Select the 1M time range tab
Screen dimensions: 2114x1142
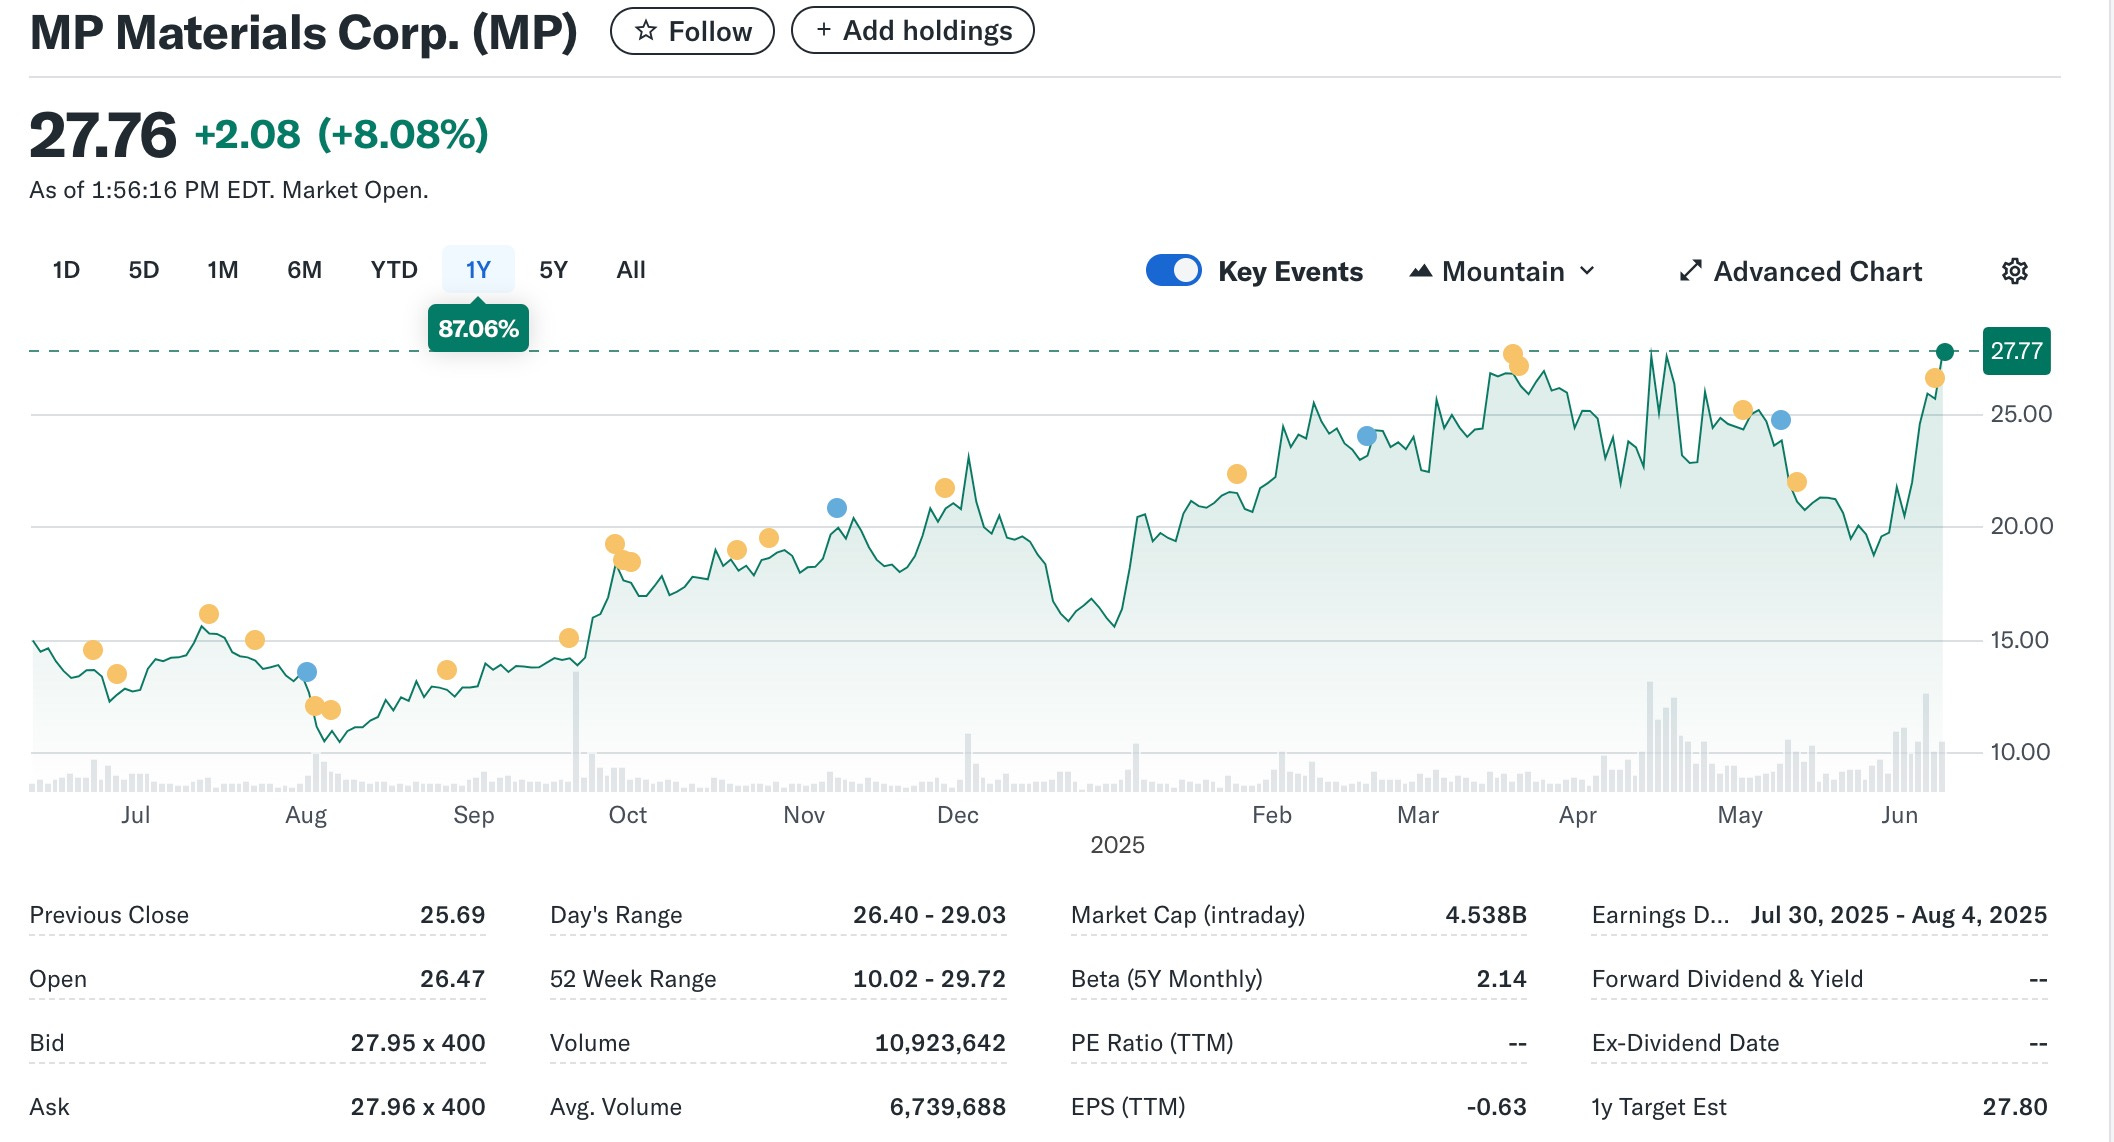tap(223, 270)
